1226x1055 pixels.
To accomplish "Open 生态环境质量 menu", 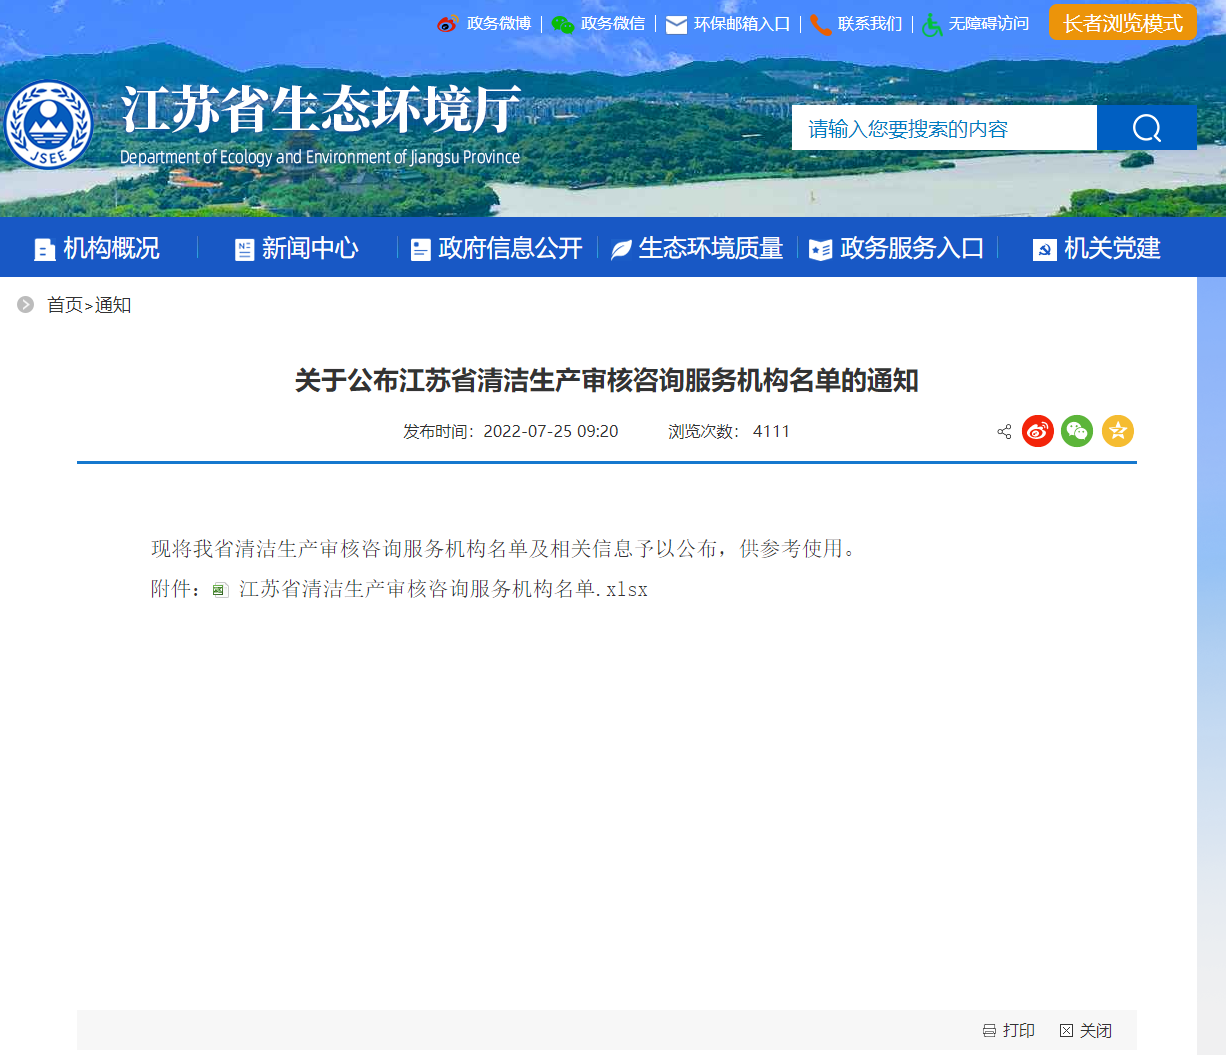I will coord(711,248).
